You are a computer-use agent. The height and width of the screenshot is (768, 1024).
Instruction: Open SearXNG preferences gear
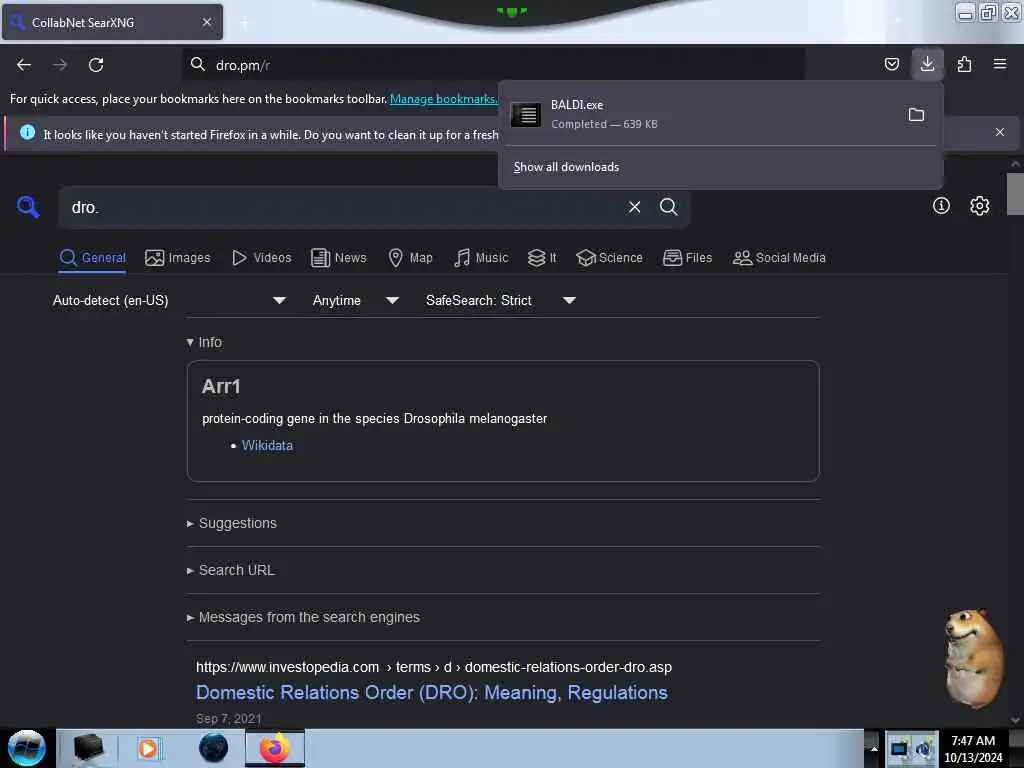click(980, 206)
